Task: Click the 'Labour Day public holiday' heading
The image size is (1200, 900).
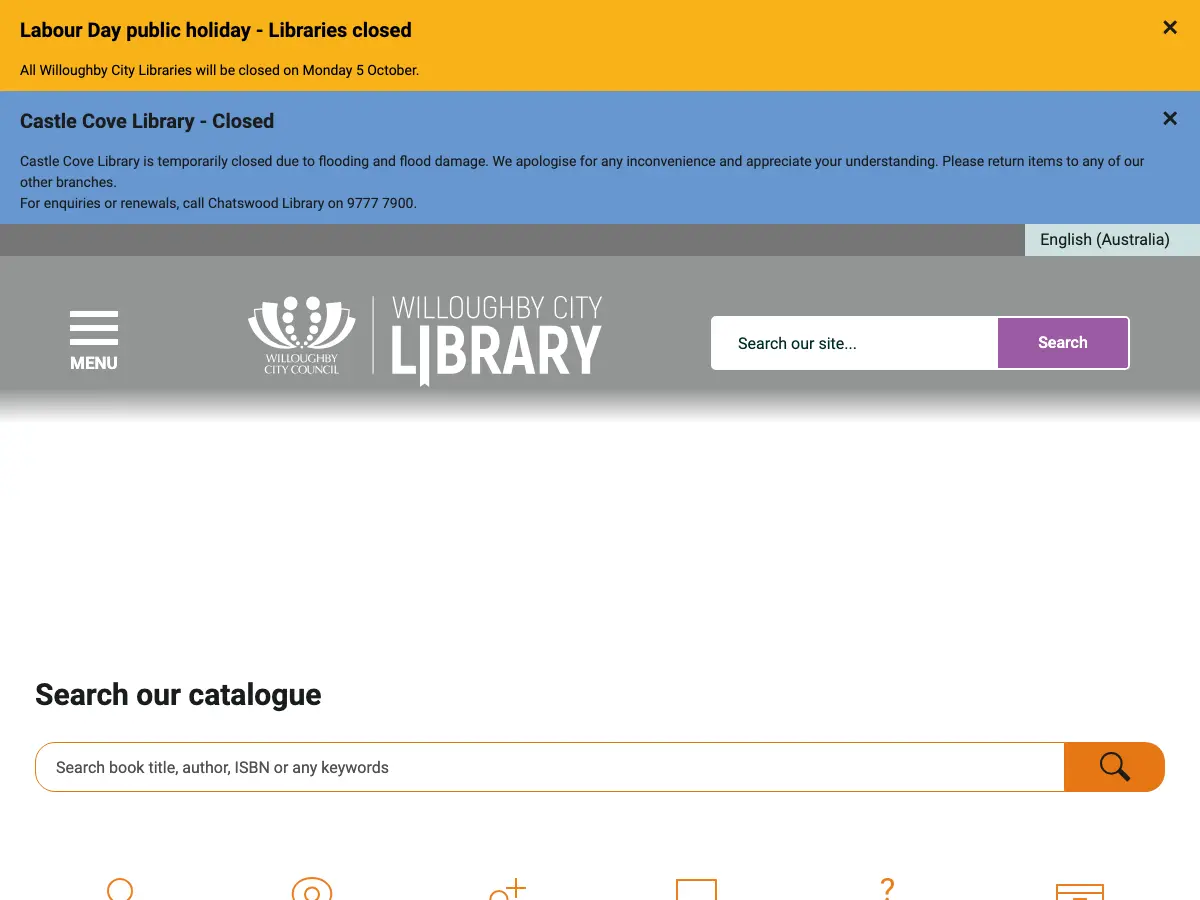Action: 216,30
